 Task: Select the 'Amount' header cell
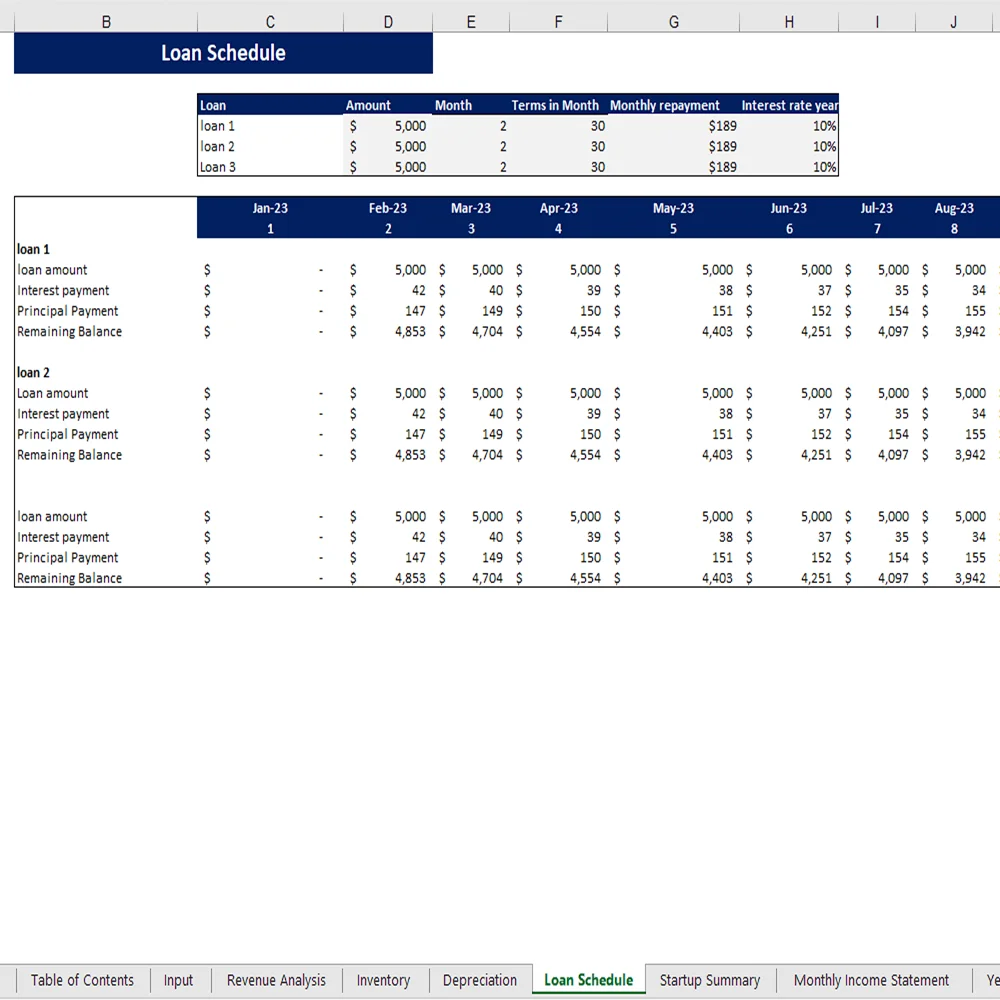[x=388, y=105]
